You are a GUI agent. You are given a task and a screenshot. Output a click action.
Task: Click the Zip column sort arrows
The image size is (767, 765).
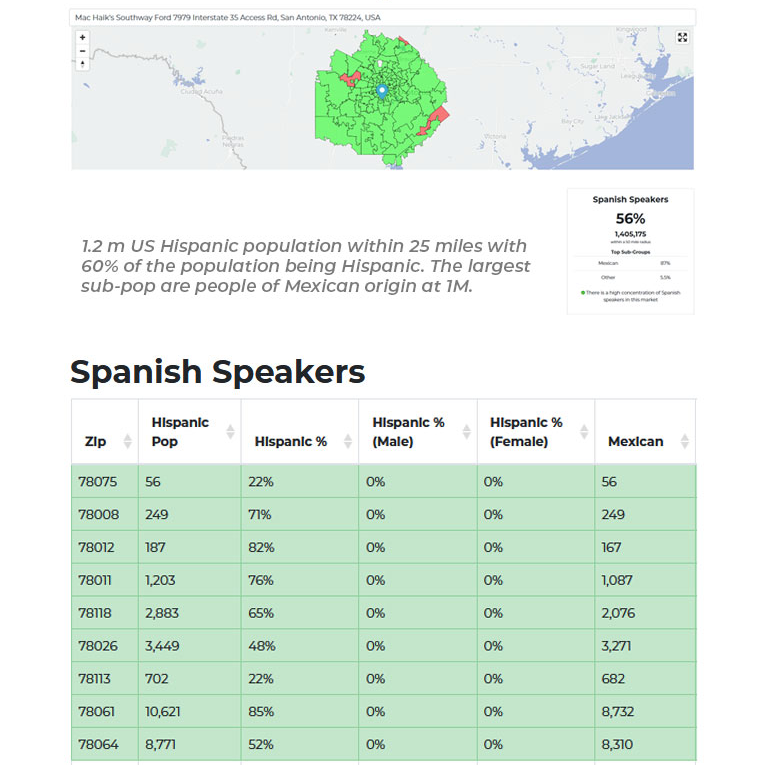pyautogui.click(x=127, y=441)
